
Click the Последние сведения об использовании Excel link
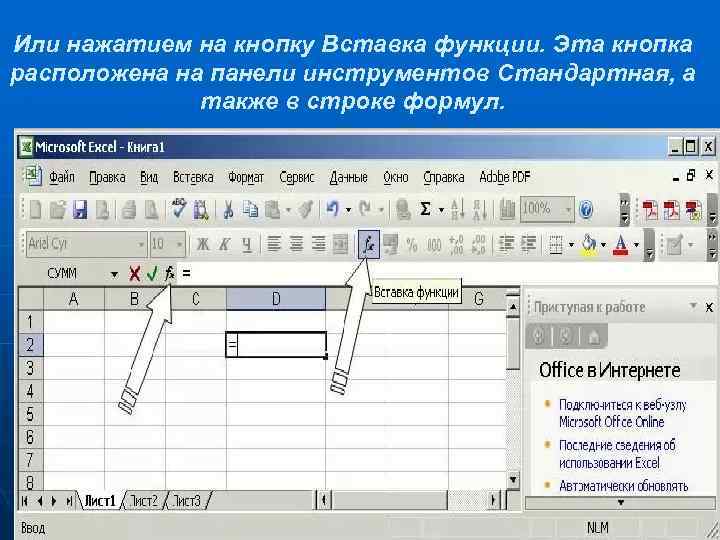pos(617,454)
